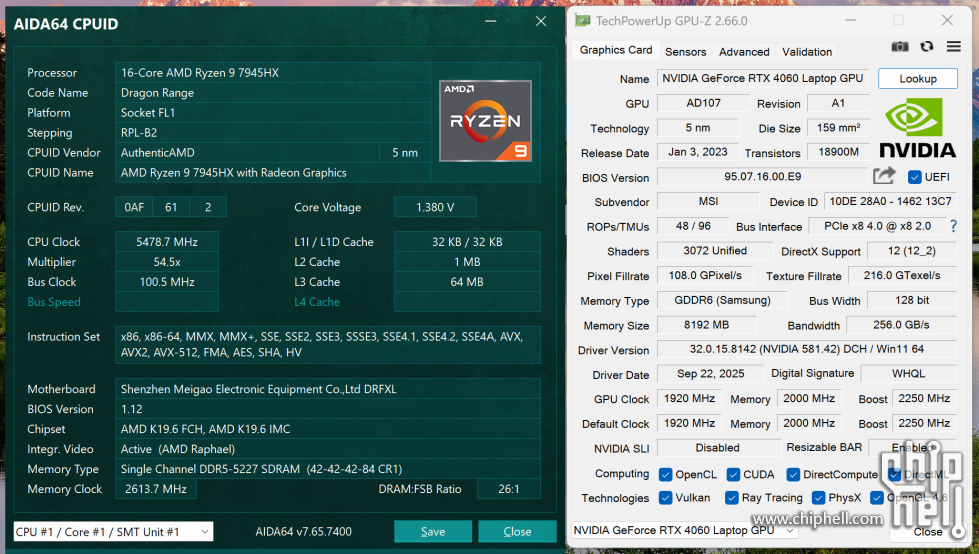Click the AMD Ryzen 9 logo badge
Image resolution: width=979 pixels, height=554 pixels.
485,121
